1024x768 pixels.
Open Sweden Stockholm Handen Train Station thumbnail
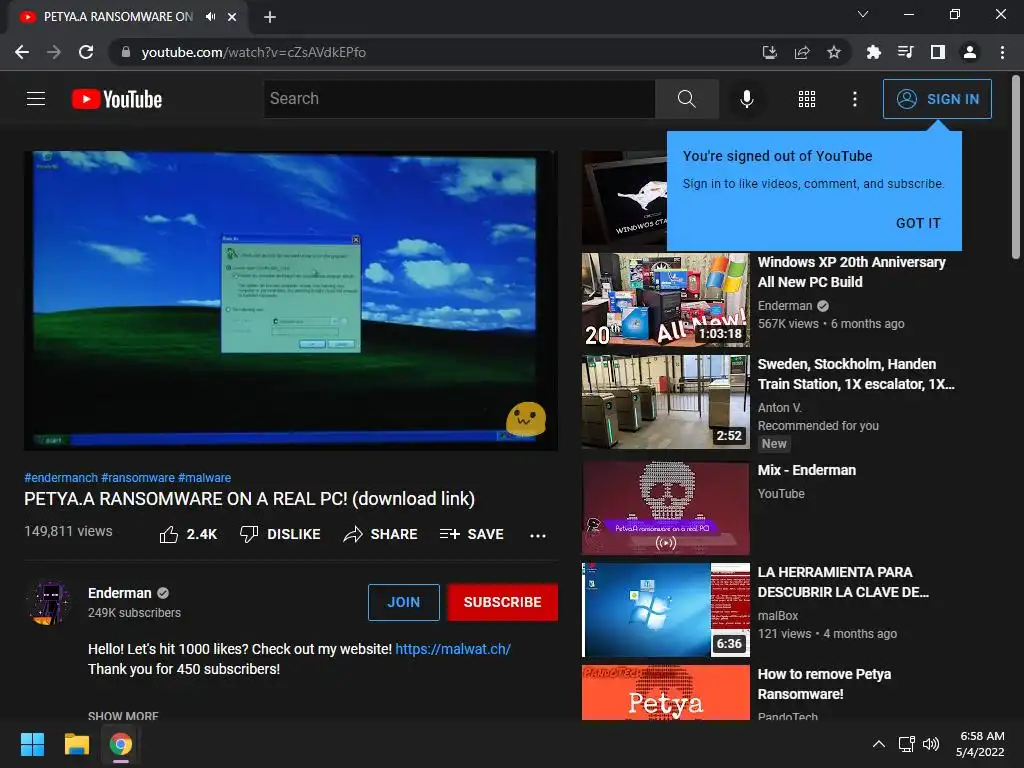pyautogui.click(x=665, y=402)
